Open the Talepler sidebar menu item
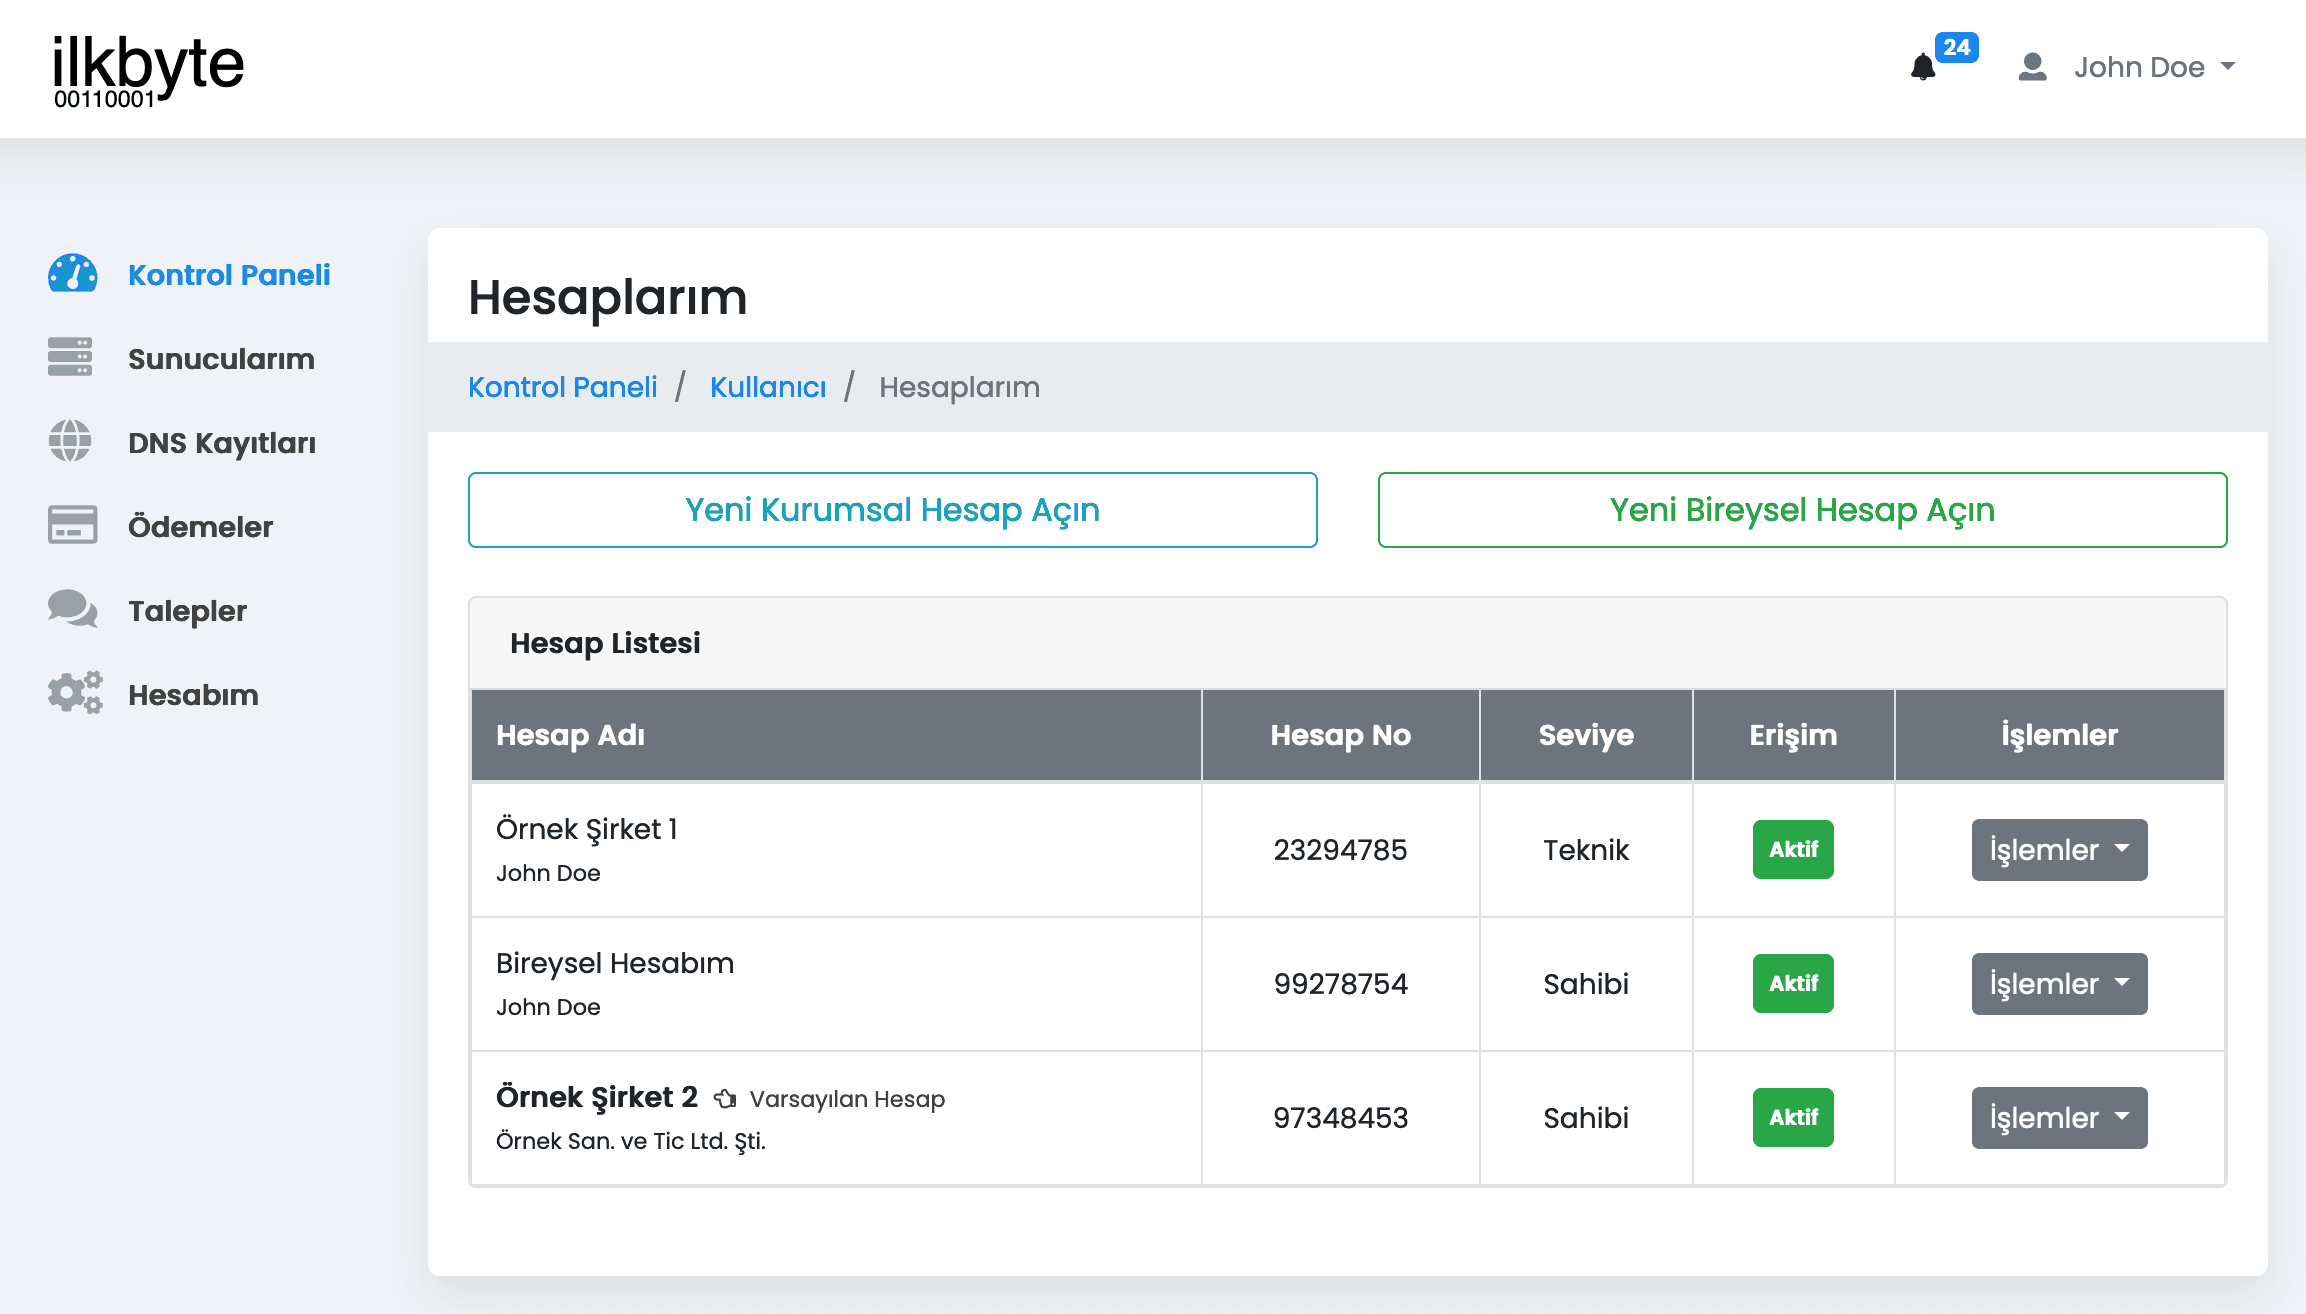Image resolution: width=2306 pixels, height=1314 pixels. [187, 611]
